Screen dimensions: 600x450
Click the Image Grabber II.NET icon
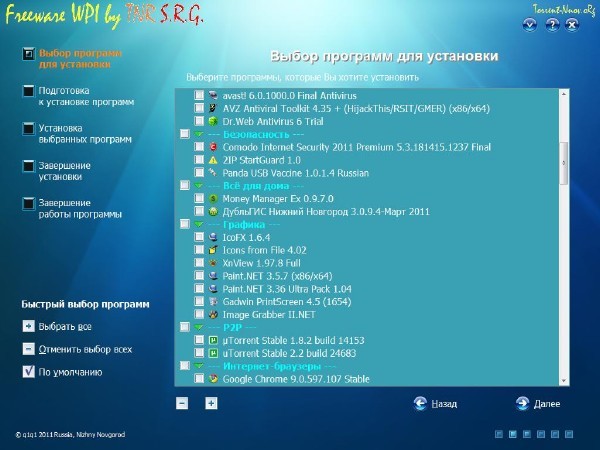pos(213,315)
